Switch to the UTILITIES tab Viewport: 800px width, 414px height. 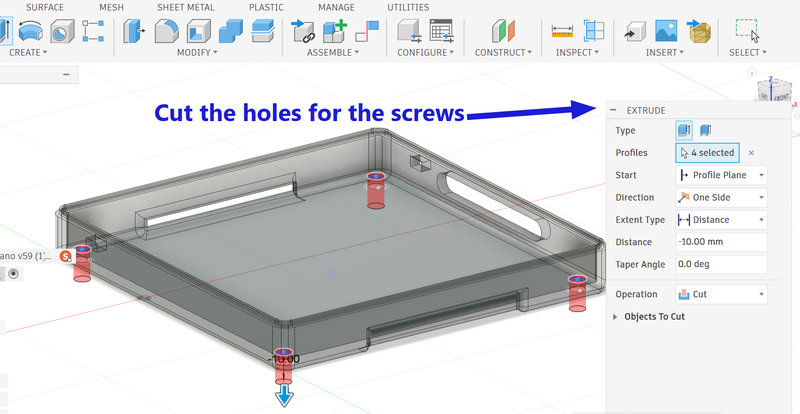point(408,7)
